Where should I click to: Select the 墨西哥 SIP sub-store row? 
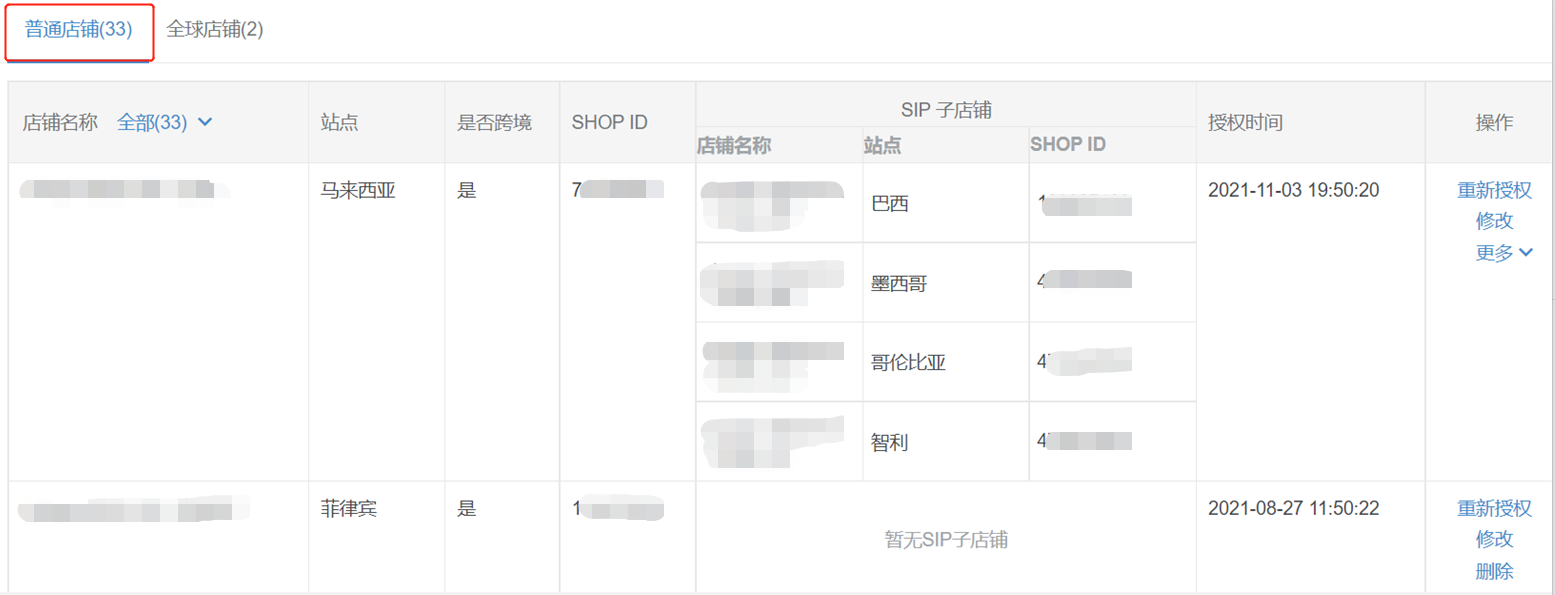coord(899,283)
